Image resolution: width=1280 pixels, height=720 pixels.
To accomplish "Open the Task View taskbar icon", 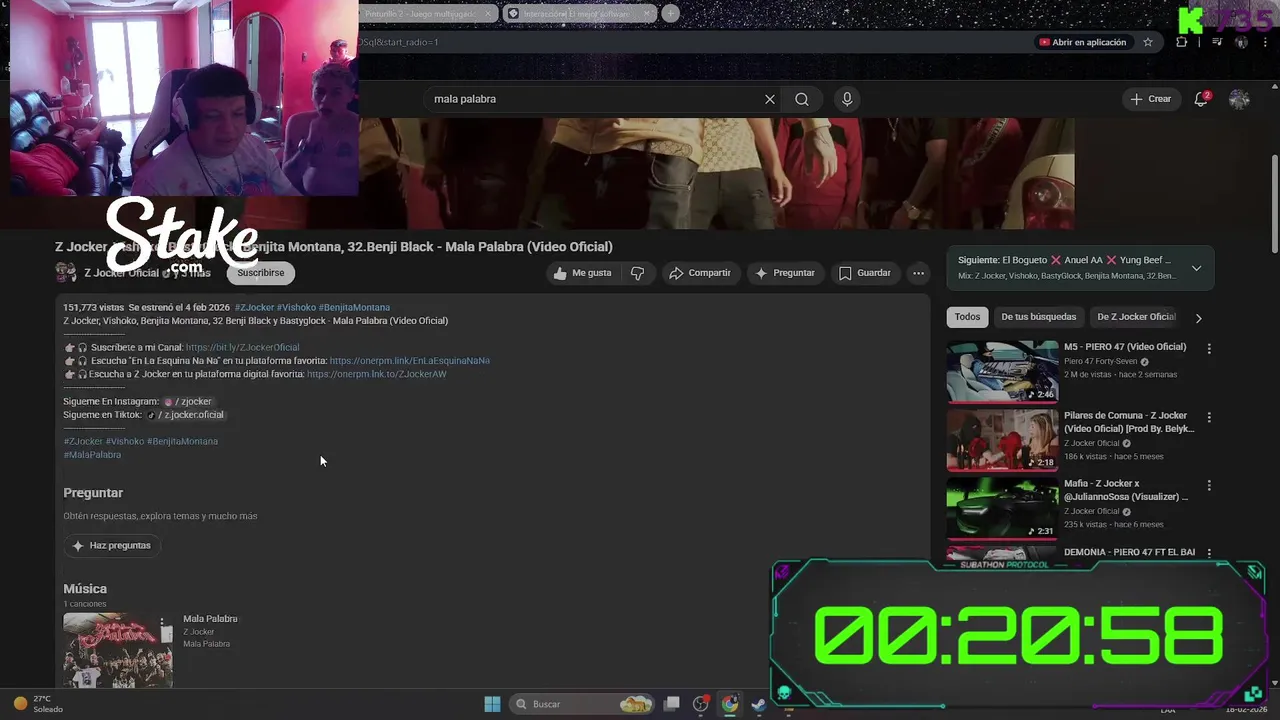I will (x=672, y=704).
